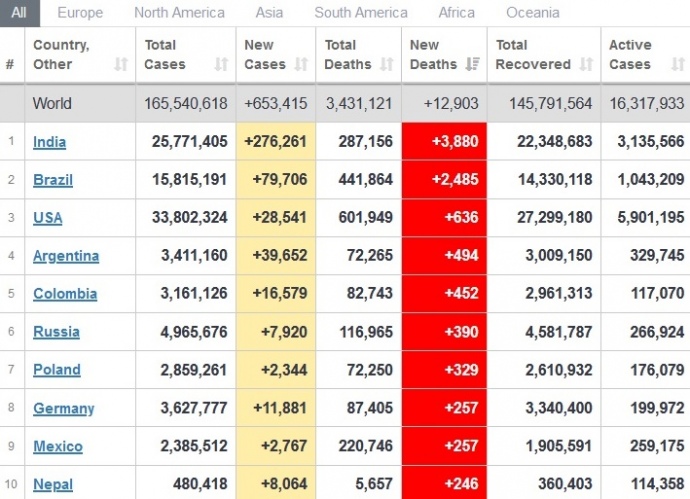This screenshot has height=499, width=690.
Task: Click Total Cases sort arrows icon
Action: click(x=221, y=65)
